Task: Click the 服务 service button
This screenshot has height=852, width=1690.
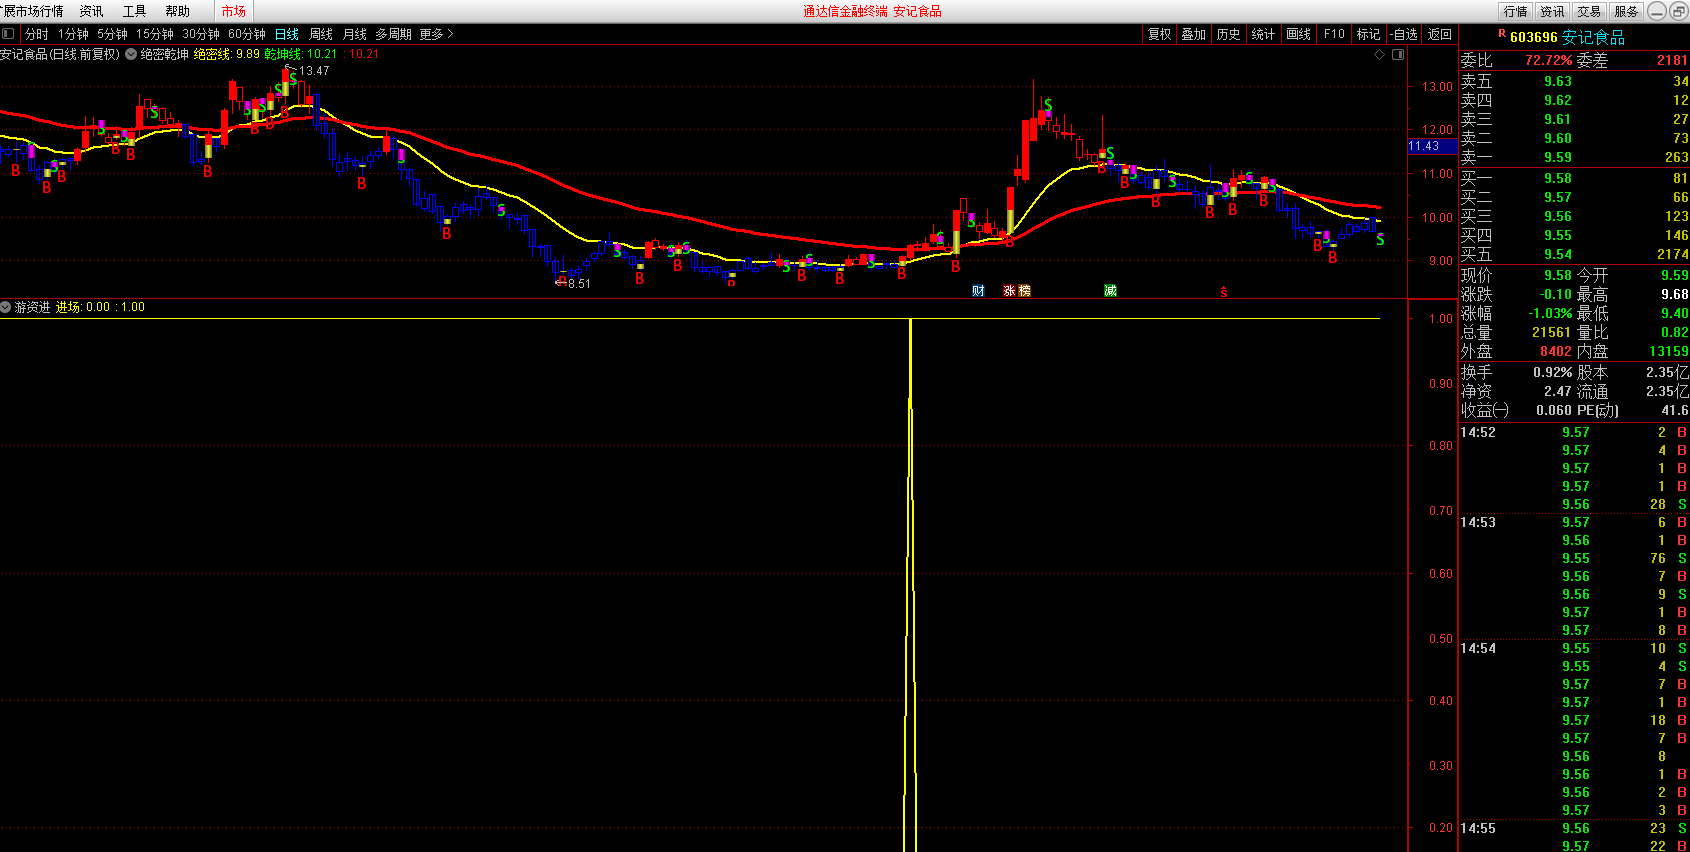Action: [x=1626, y=11]
